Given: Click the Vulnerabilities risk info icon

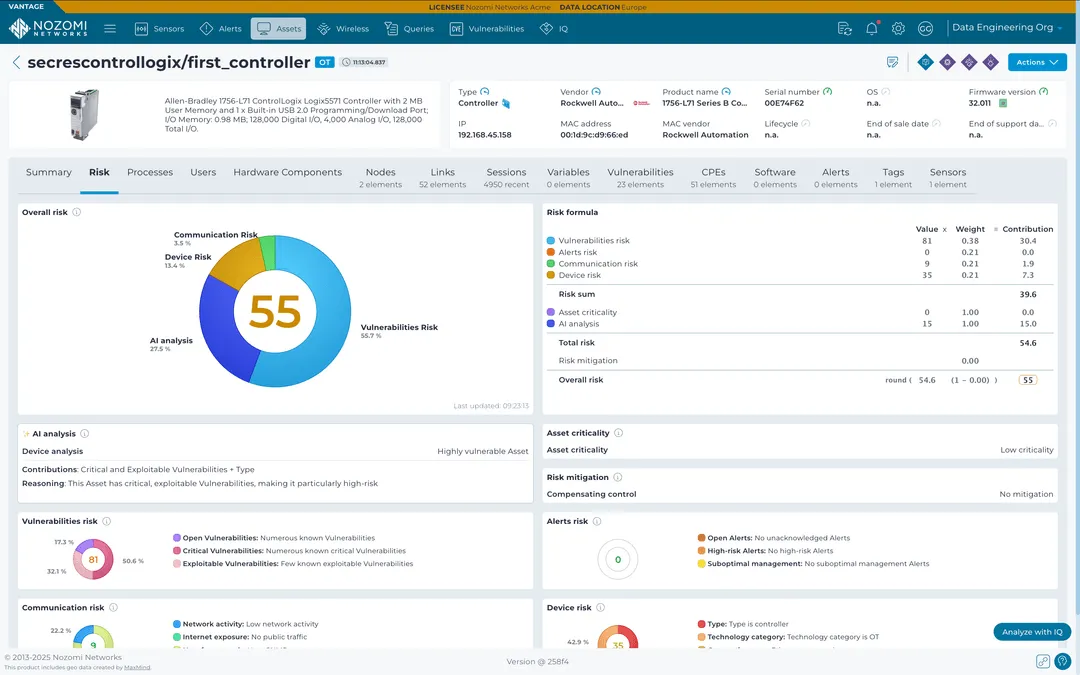Looking at the screenshot, I should (107, 521).
